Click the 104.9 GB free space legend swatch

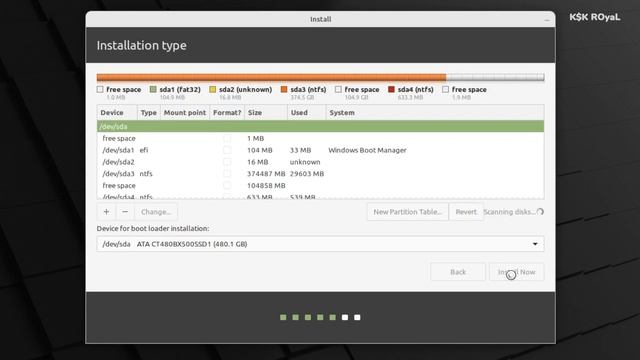pyautogui.click(x=338, y=89)
